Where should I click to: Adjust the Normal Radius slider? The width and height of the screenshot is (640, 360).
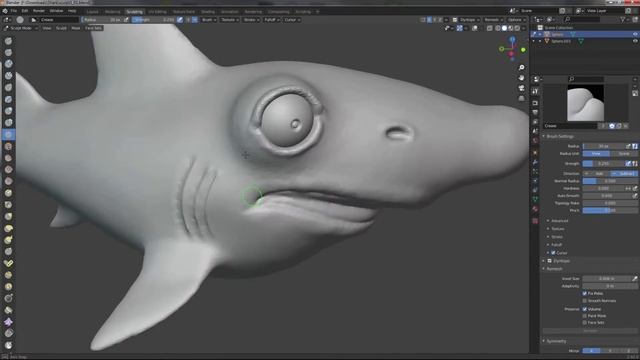click(610, 181)
